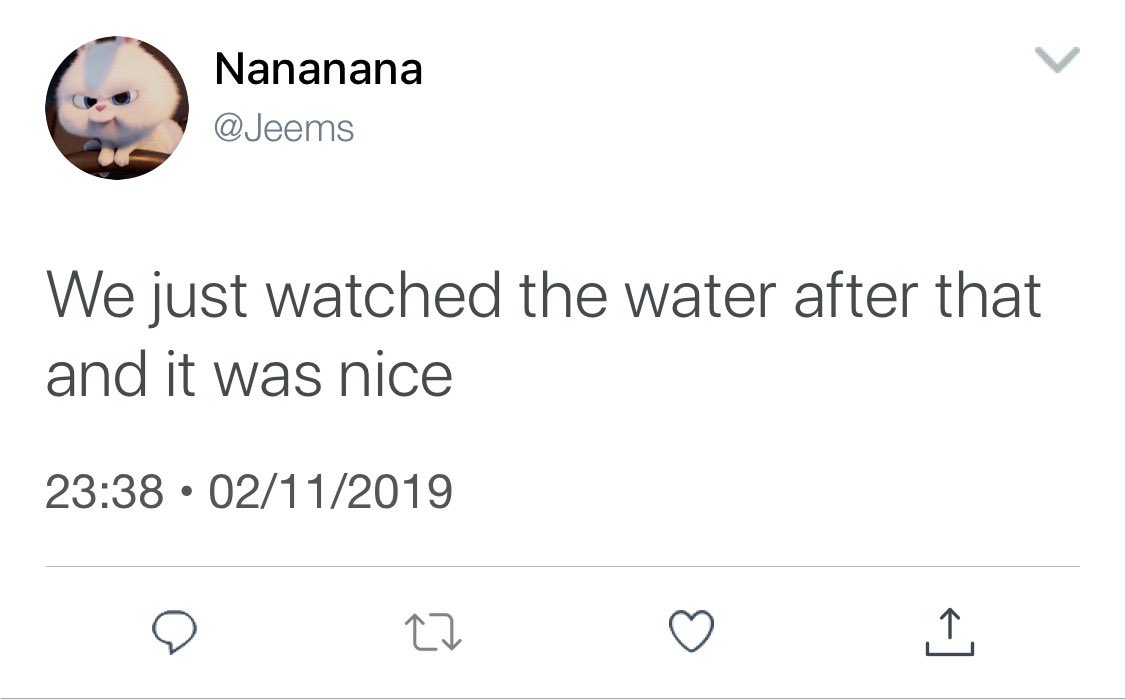Open the tweet options chevron menu
Viewport: 1125px width, 700px height.
[1058, 60]
